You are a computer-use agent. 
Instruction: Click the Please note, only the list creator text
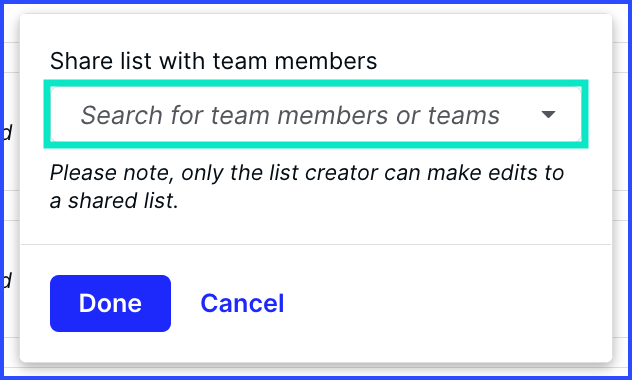[214, 173]
